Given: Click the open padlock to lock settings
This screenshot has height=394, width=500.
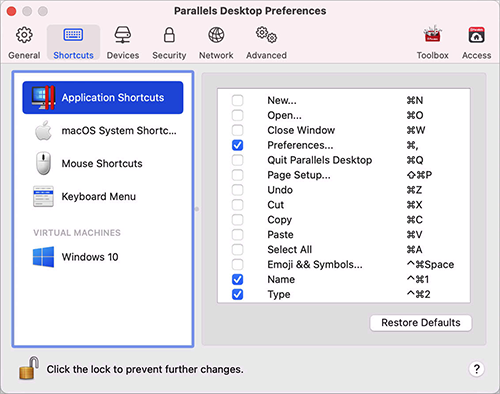Looking at the screenshot, I should (29, 368).
